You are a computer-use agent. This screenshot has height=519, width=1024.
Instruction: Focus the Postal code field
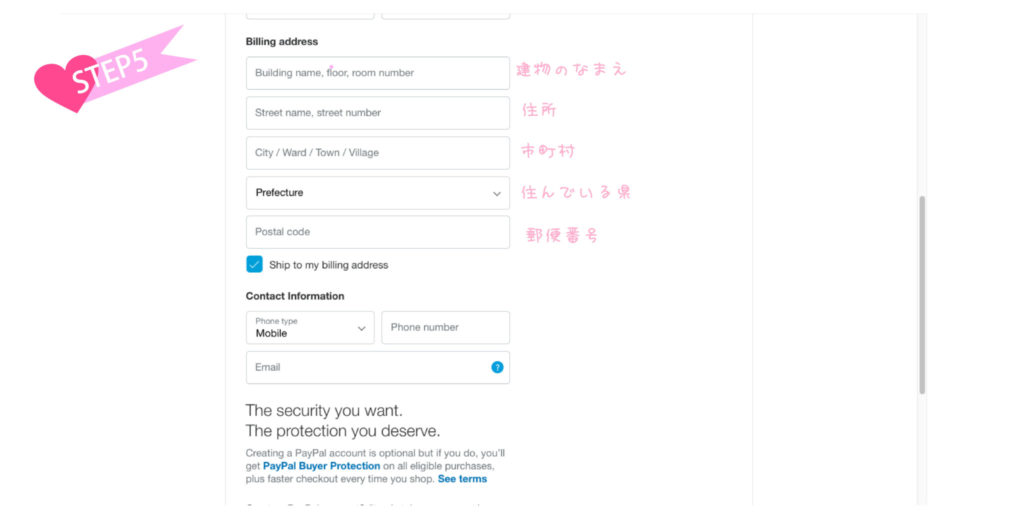pyautogui.click(x=377, y=232)
